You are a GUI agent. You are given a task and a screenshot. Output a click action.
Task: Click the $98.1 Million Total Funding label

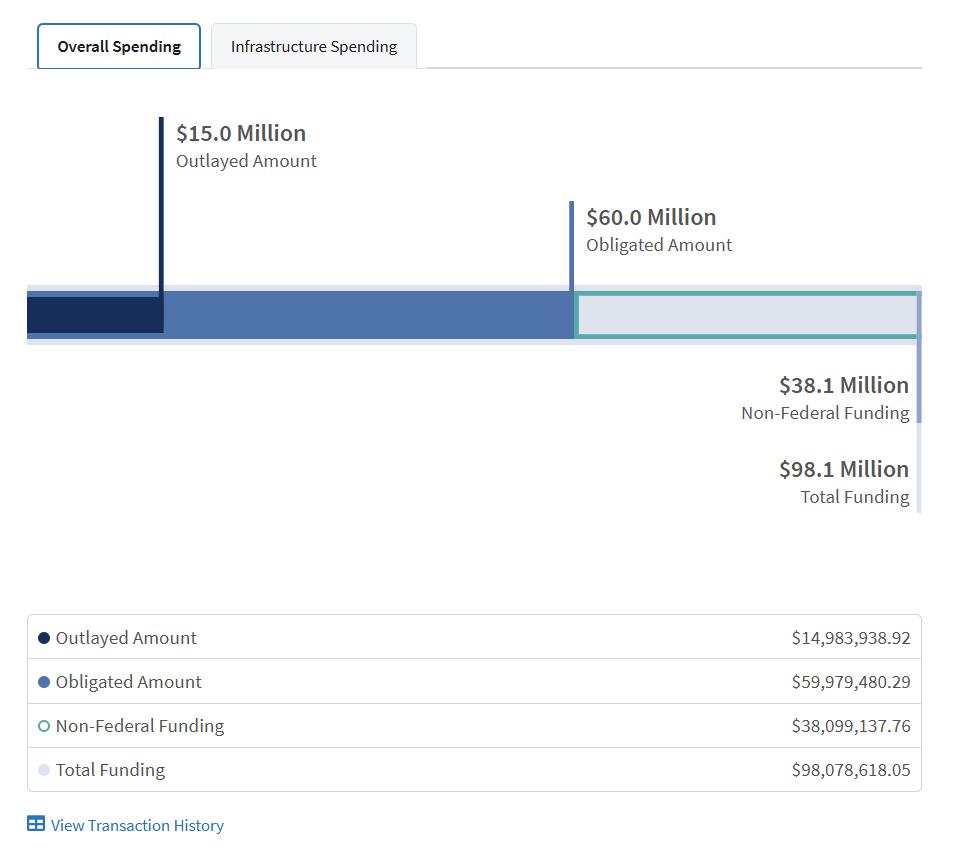[843, 470]
